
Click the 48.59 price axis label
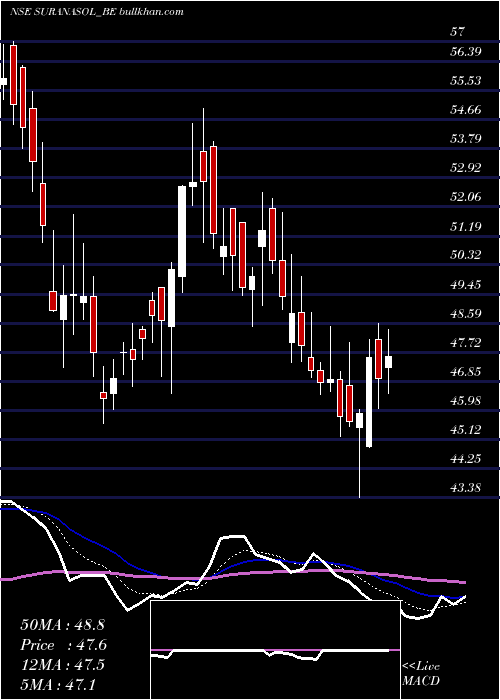tap(466, 313)
